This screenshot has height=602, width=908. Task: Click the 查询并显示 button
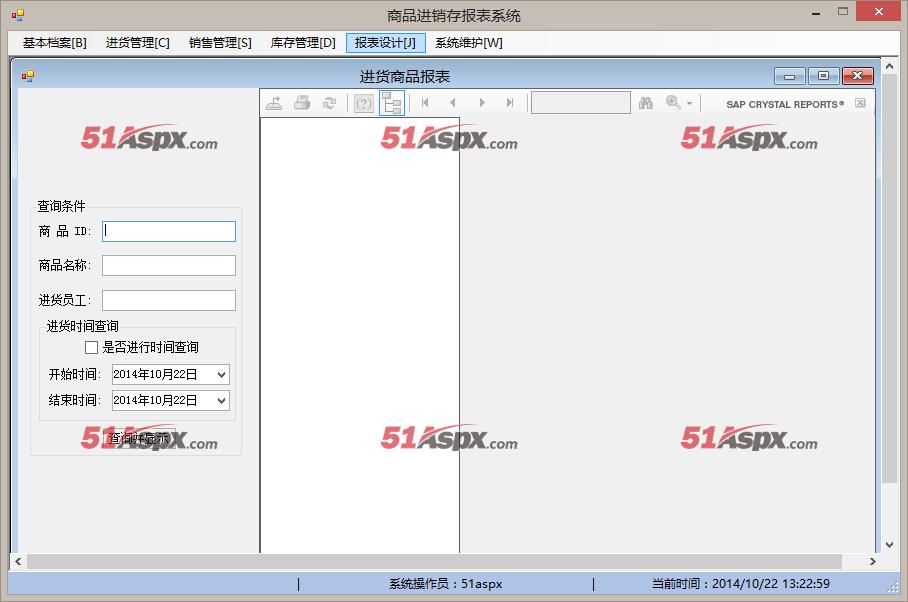[139, 438]
